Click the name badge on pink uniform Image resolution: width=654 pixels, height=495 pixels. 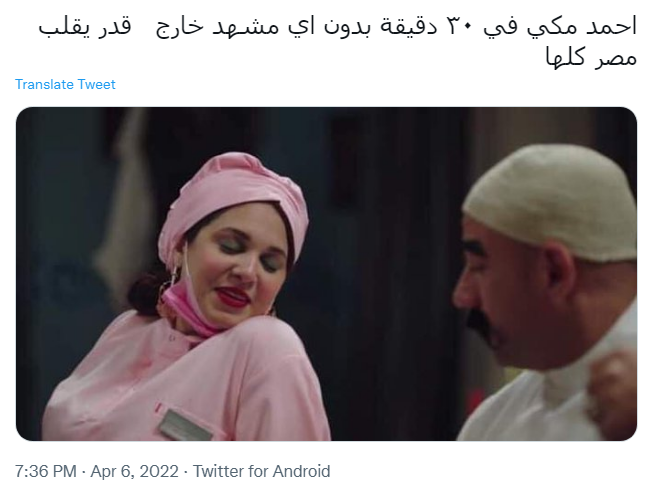[x=185, y=425]
